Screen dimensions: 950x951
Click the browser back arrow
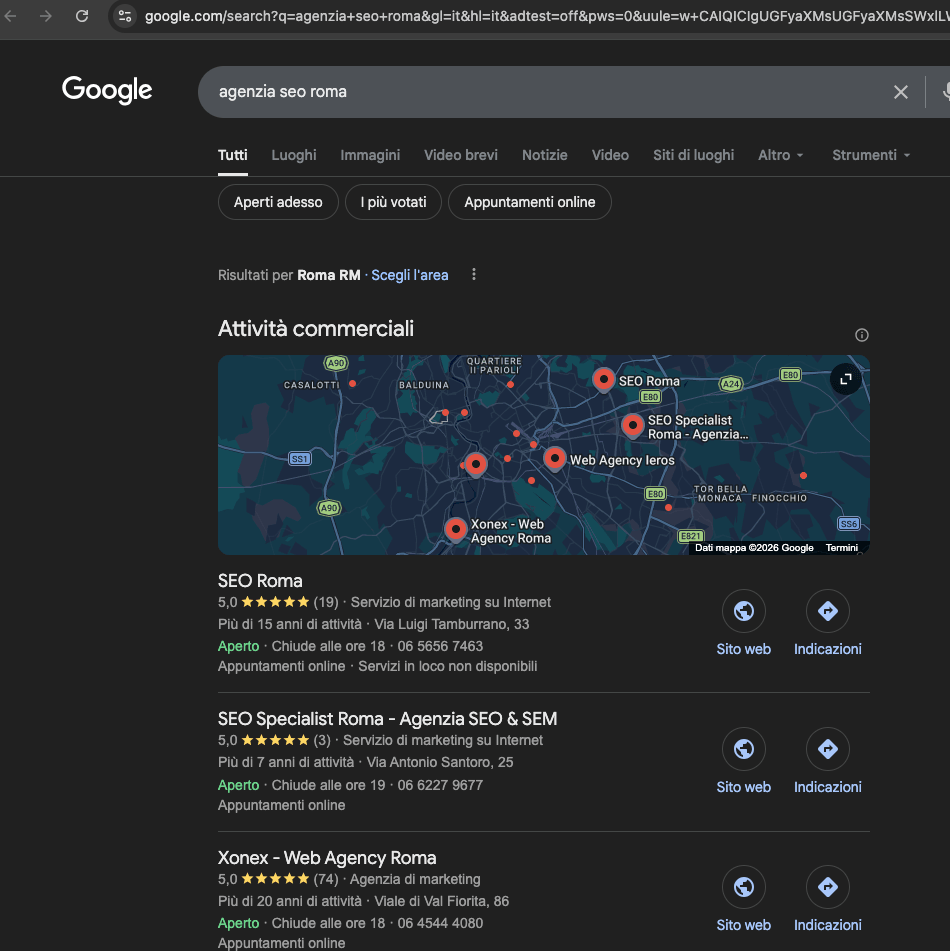[10, 16]
